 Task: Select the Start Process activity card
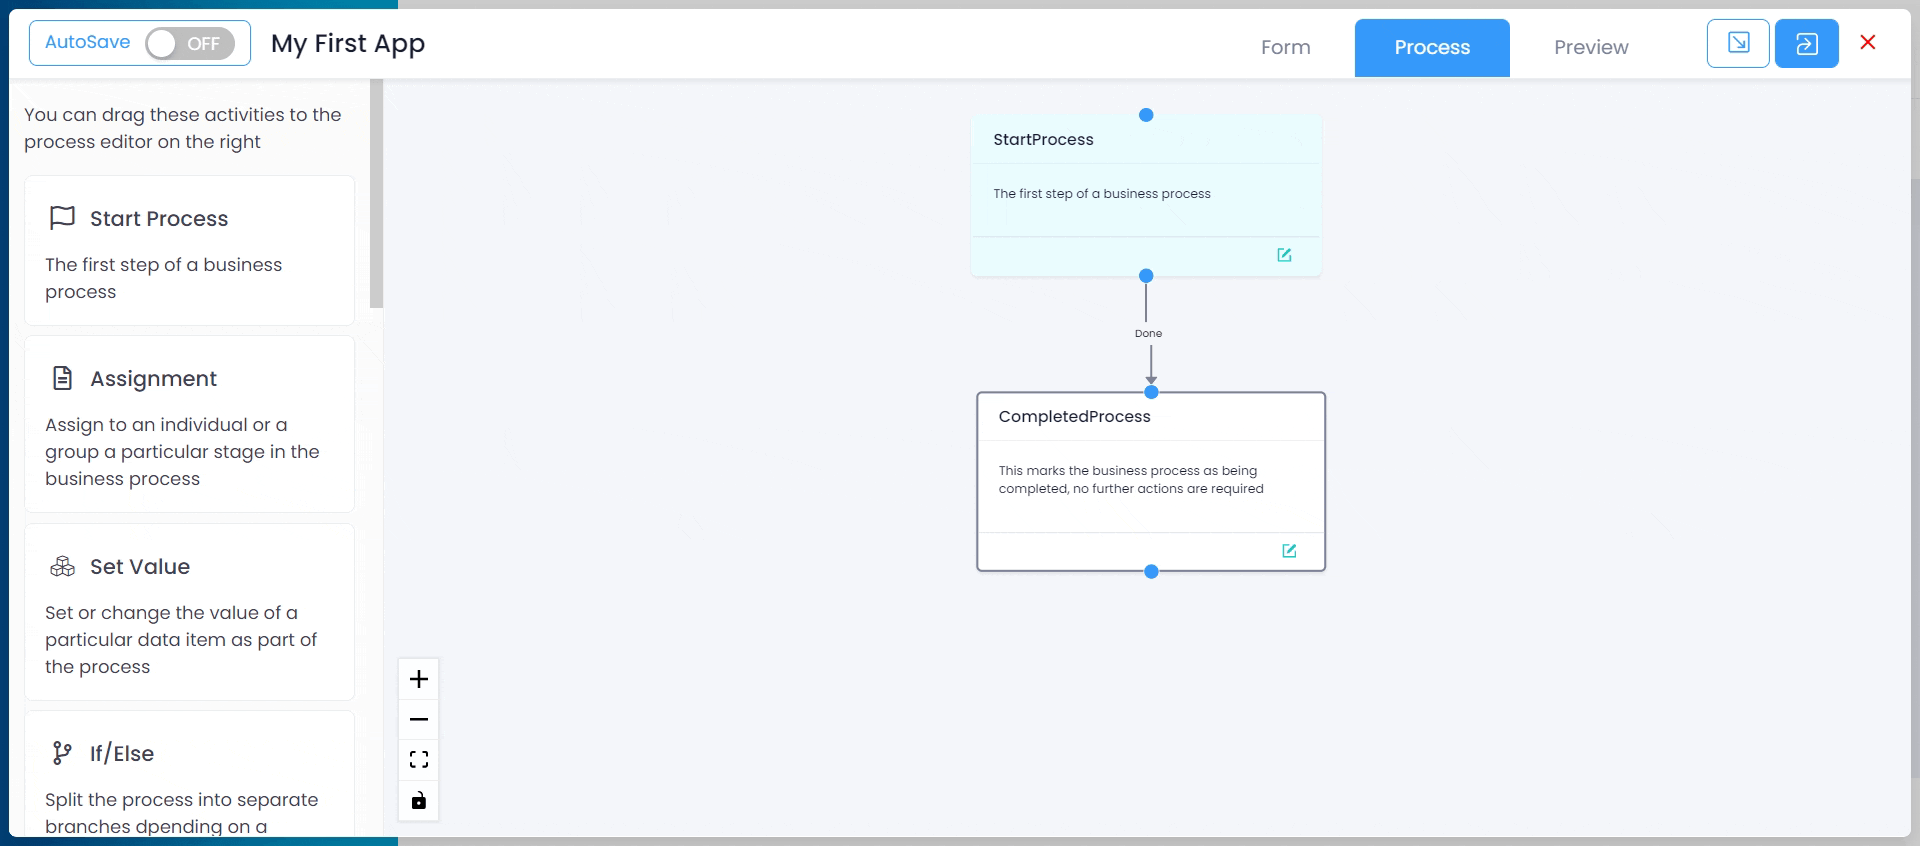tap(189, 250)
